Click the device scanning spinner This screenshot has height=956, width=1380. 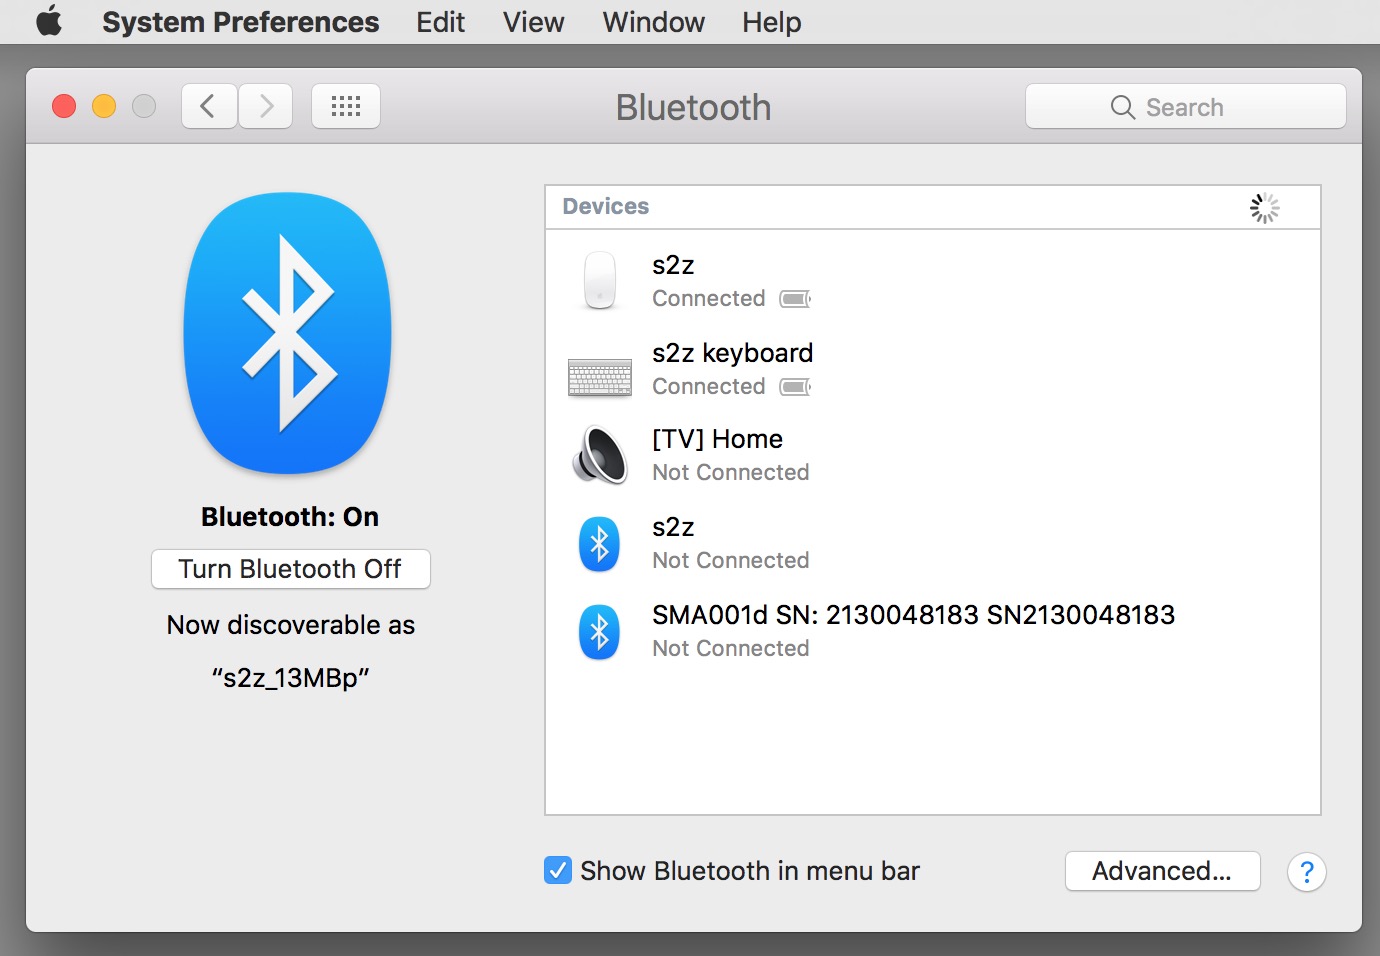click(1264, 208)
